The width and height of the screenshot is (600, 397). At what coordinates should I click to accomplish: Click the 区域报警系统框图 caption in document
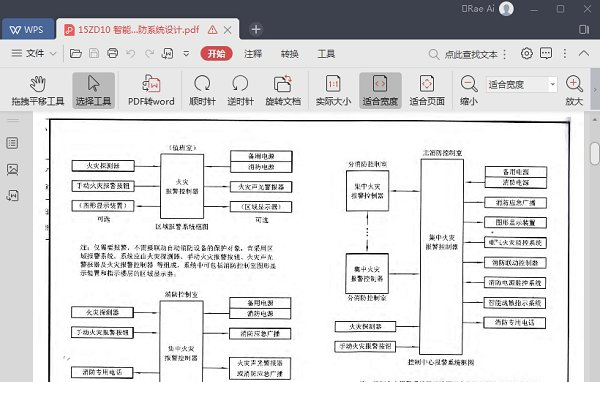pyautogui.click(x=182, y=227)
